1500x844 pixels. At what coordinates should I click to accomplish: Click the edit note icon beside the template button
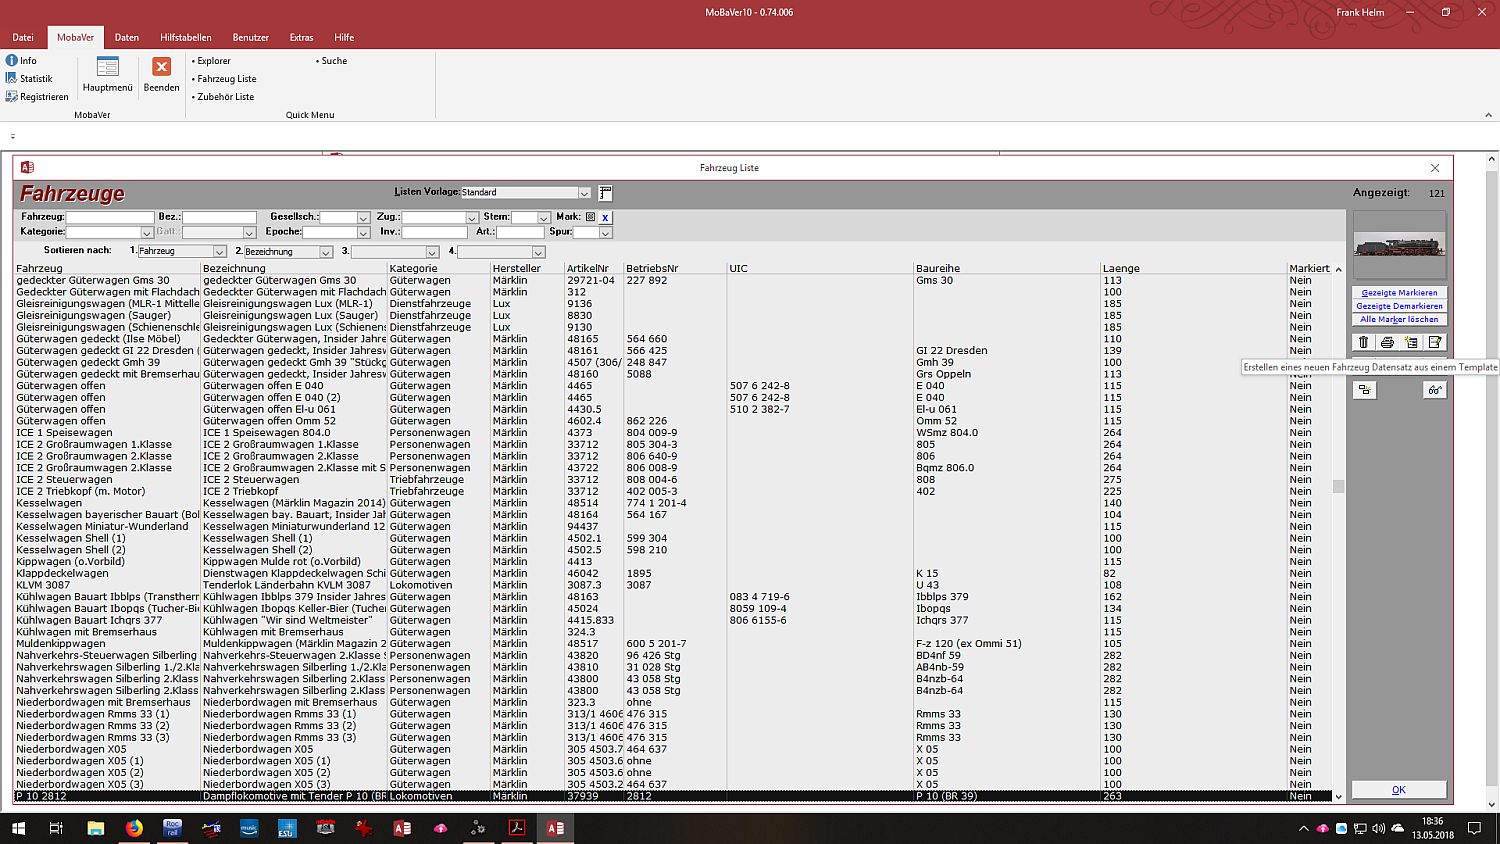[1435, 342]
